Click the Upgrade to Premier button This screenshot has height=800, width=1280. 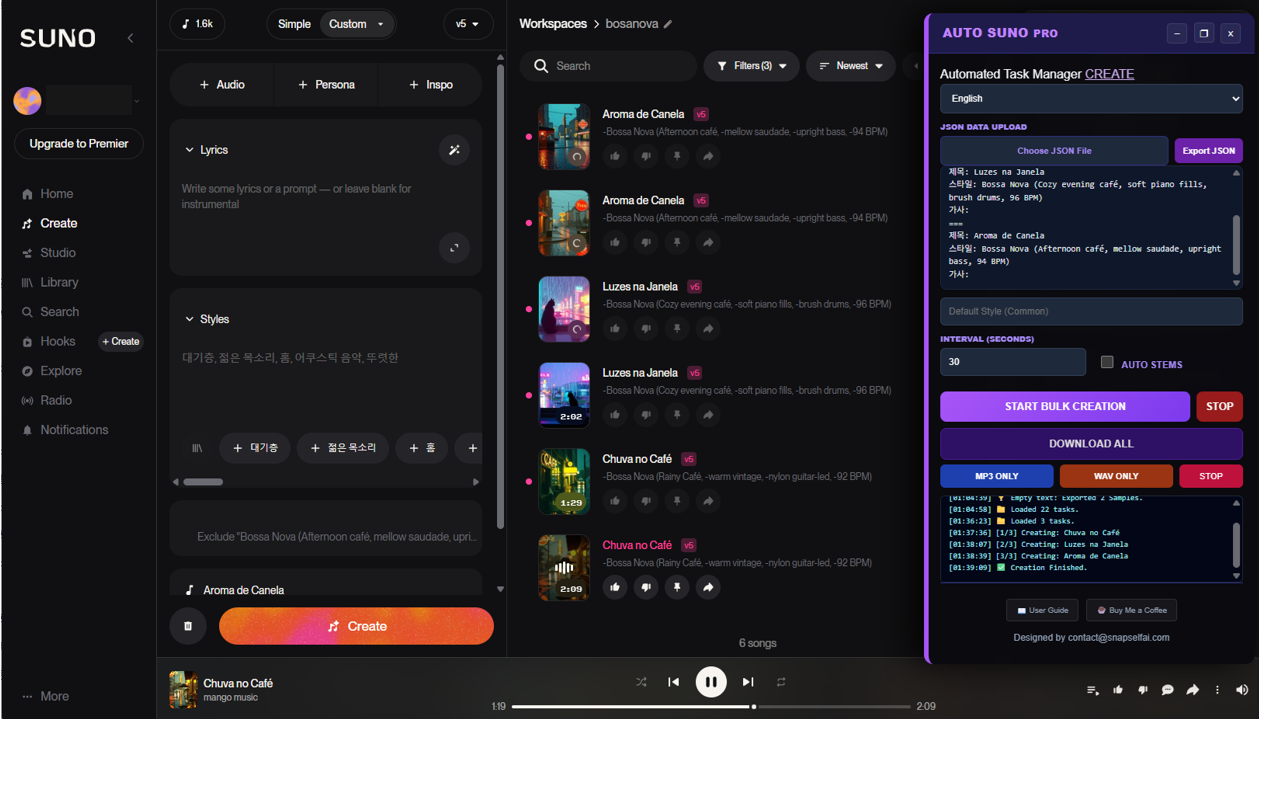point(79,144)
